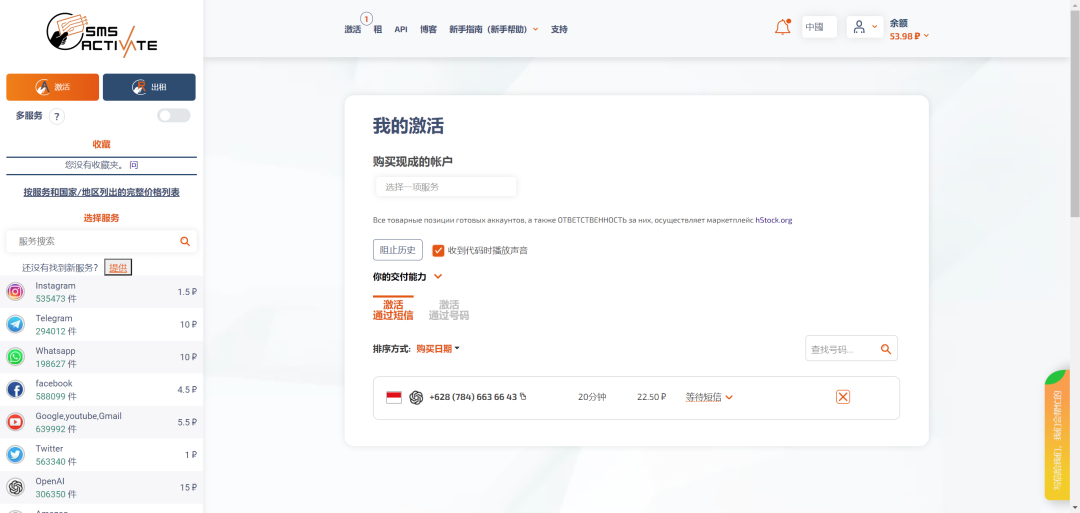Click the OpenAI icon in activation row
1080x513 pixels.
416,397
